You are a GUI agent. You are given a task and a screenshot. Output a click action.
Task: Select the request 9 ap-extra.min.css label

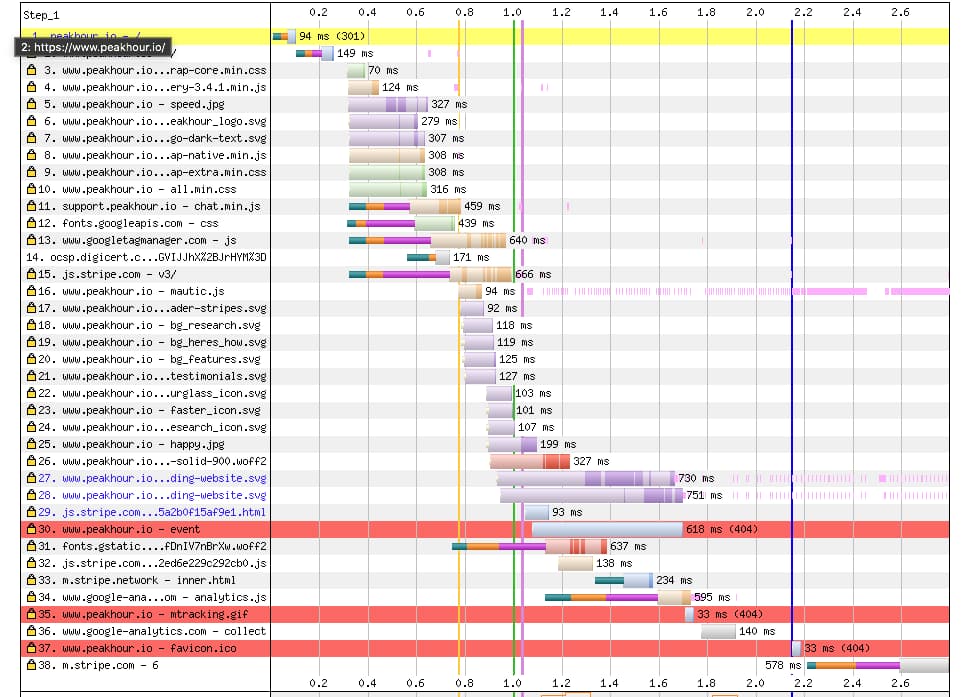coord(155,172)
